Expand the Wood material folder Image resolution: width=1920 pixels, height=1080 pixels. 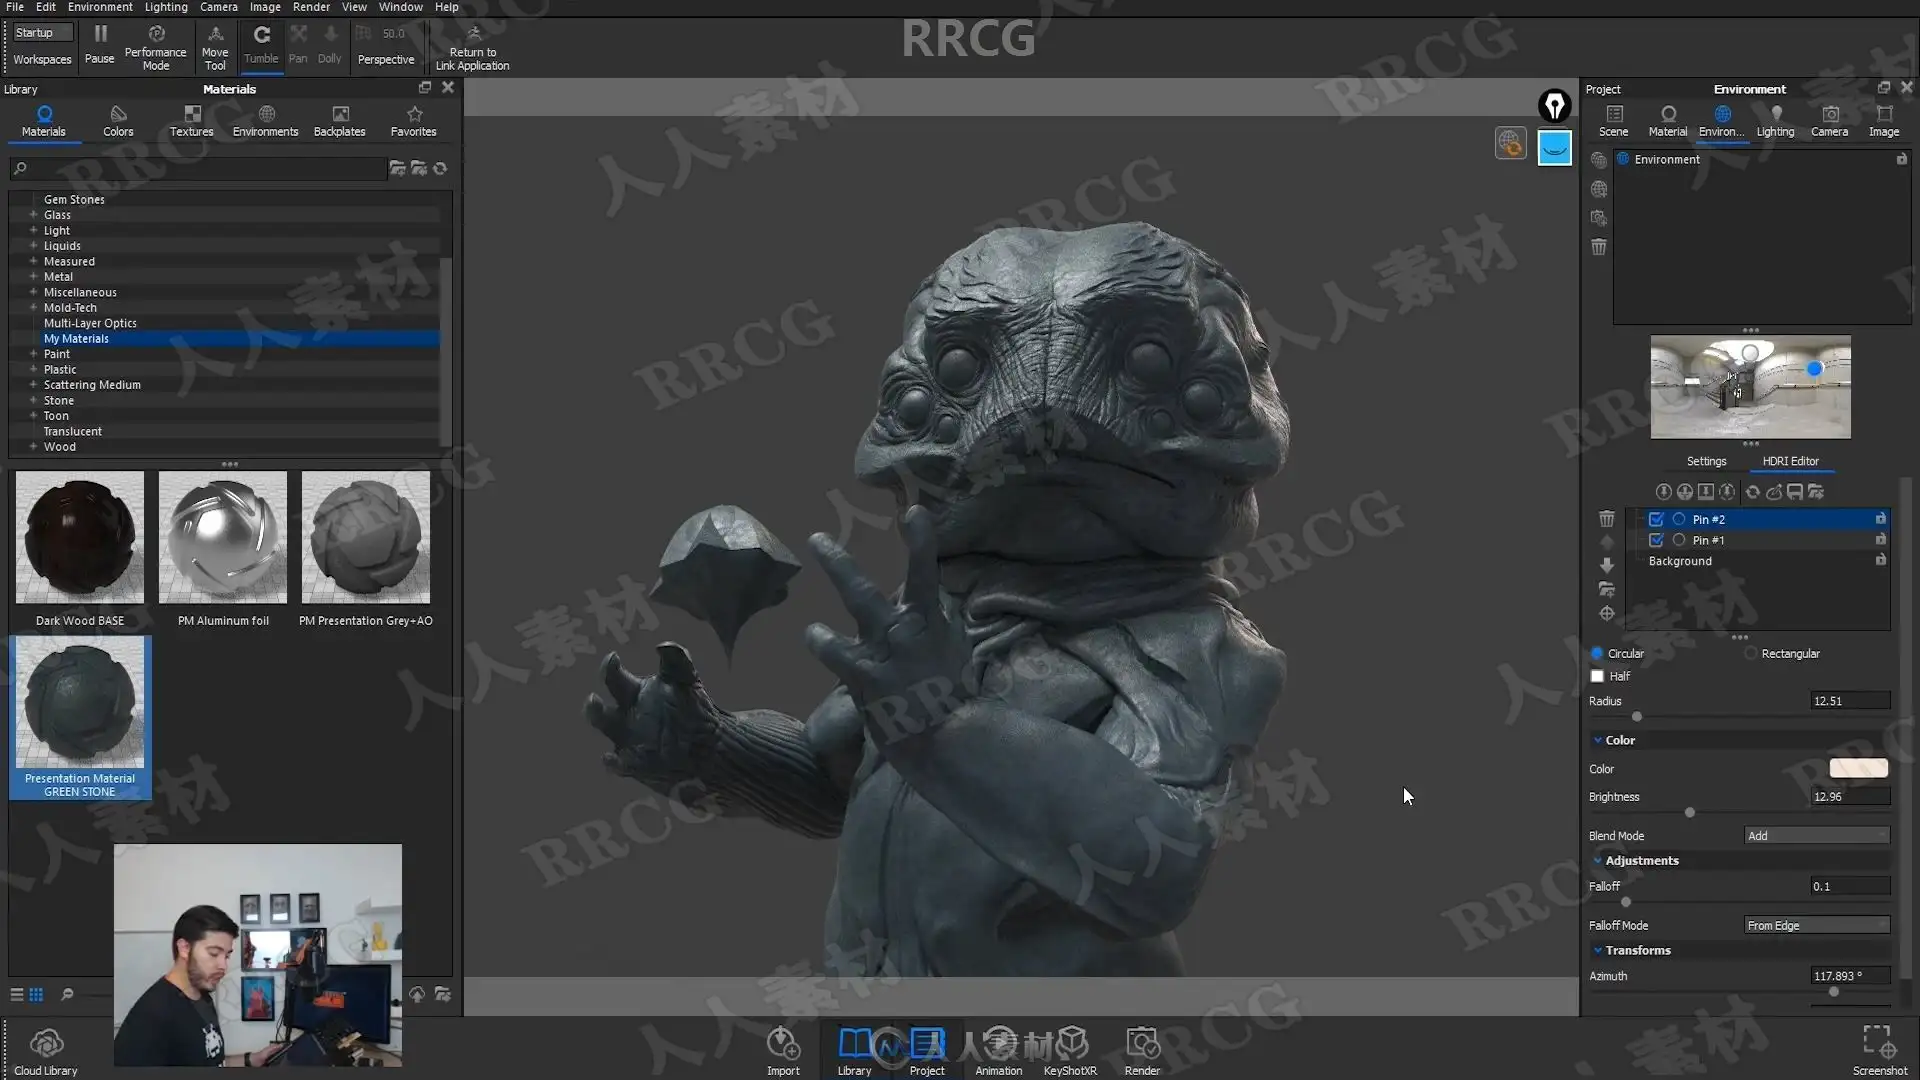coord(33,447)
